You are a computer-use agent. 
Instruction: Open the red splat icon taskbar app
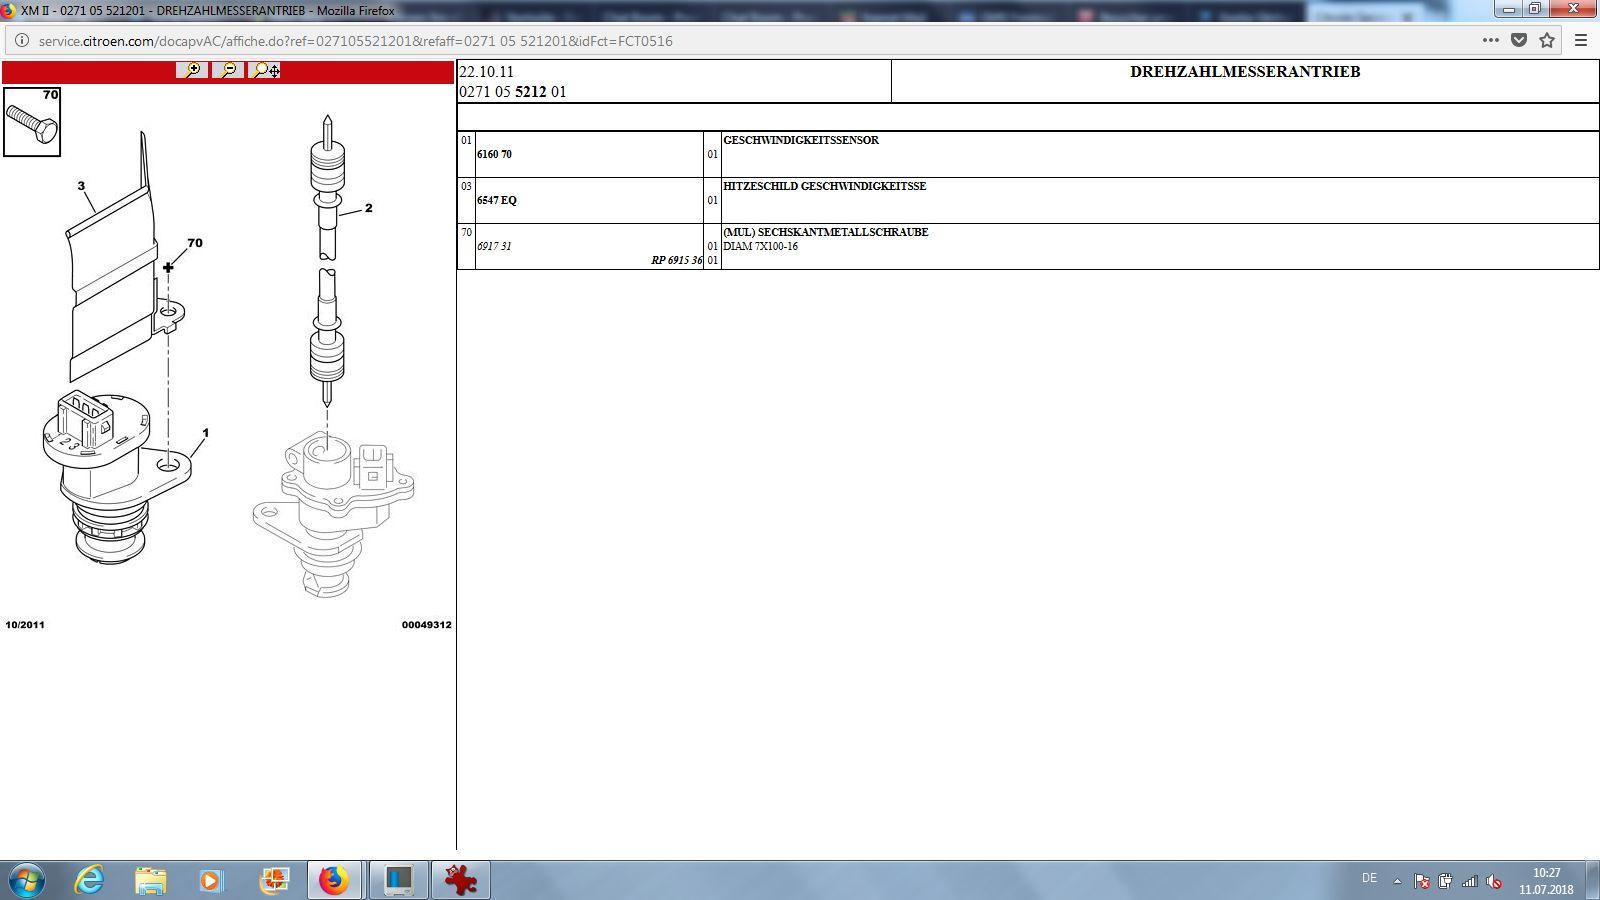pos(461,881)
